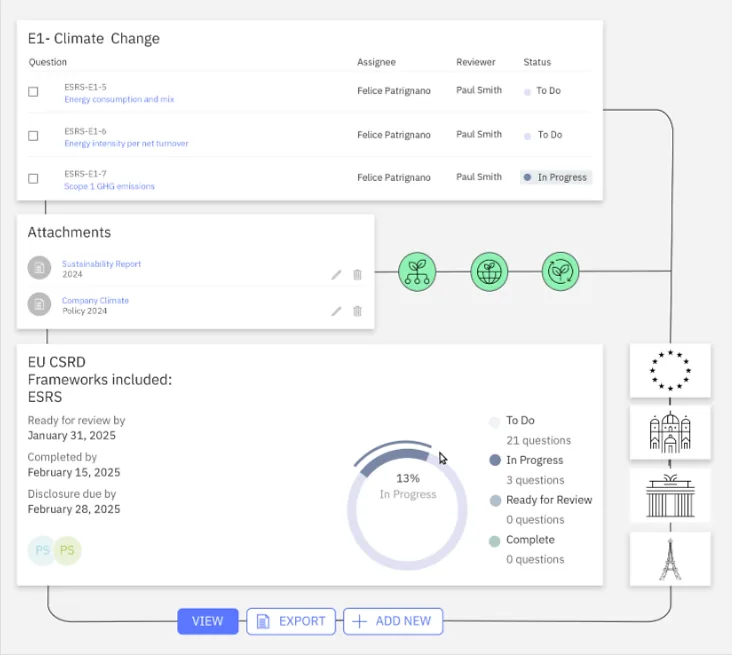This screenshot has width=732, height=655.
Task: Select the green plant hierarchy icon
Action: coord(417,272)
